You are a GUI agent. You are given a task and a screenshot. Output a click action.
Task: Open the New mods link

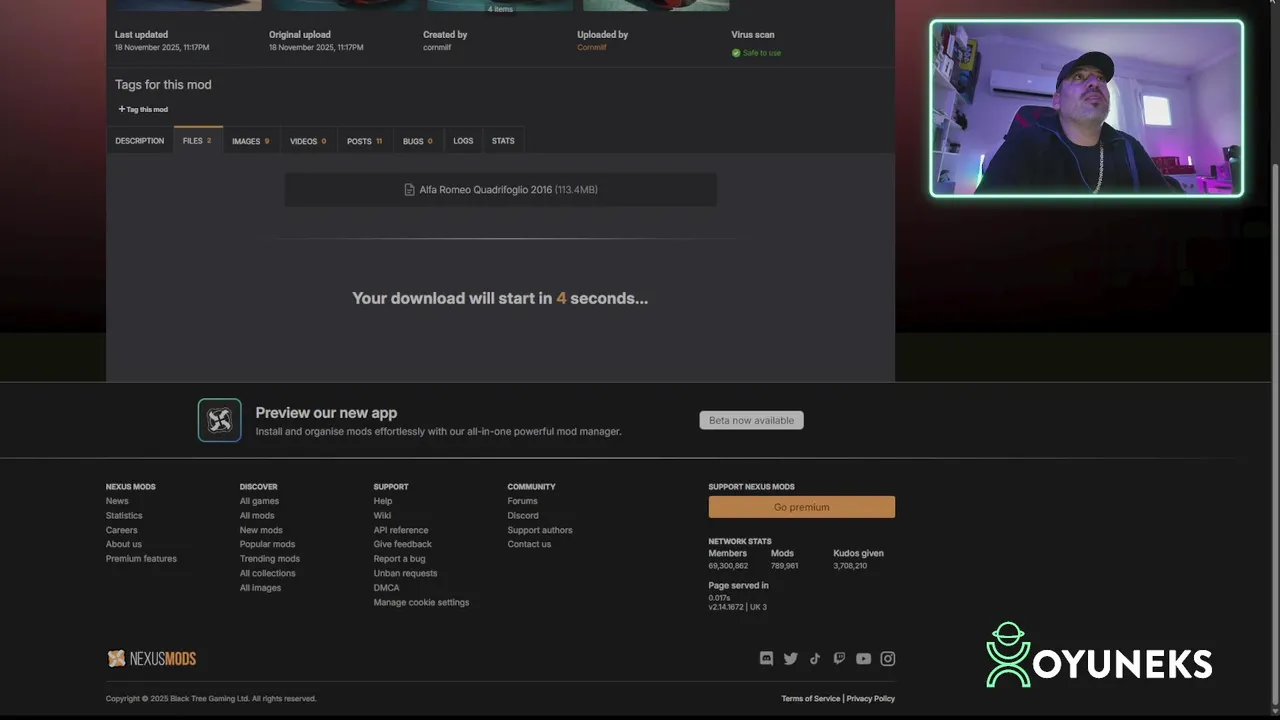tap(261, 530)
